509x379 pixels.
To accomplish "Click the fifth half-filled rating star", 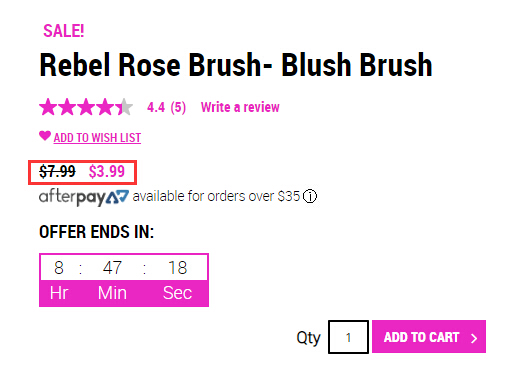I will (x=124, y=107).
